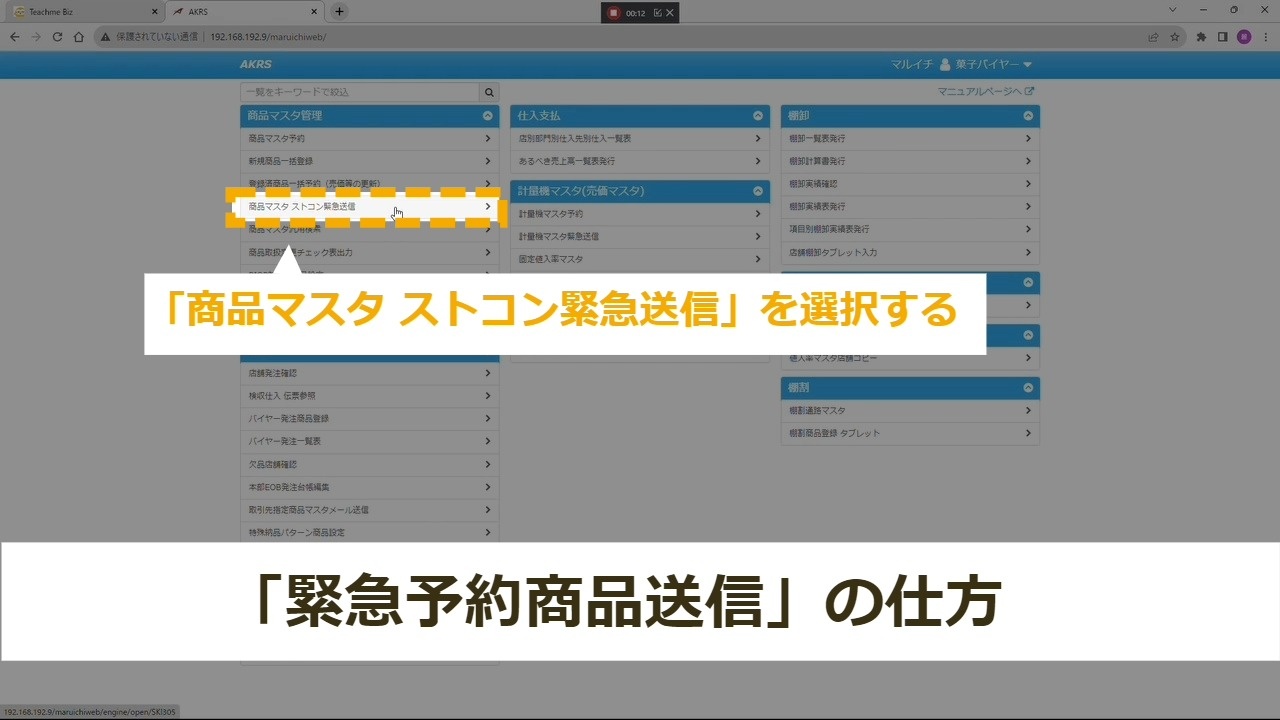
Task: Collapse the 棚卸 panel header
Action: pyautogui.click(x=1027, y=116)
